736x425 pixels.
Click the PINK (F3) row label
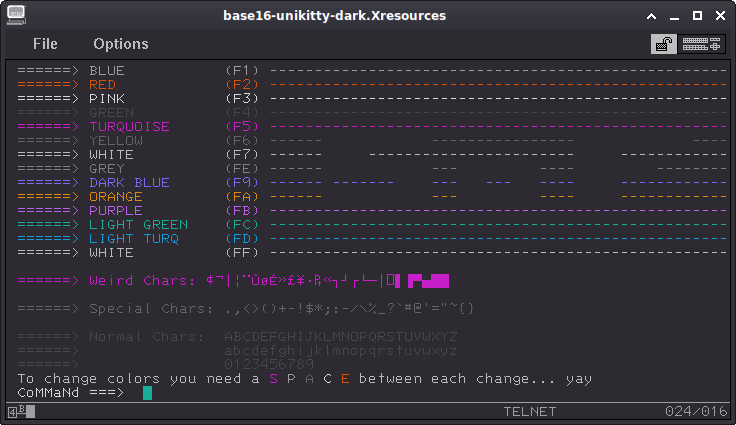click(x=107, y=99)
